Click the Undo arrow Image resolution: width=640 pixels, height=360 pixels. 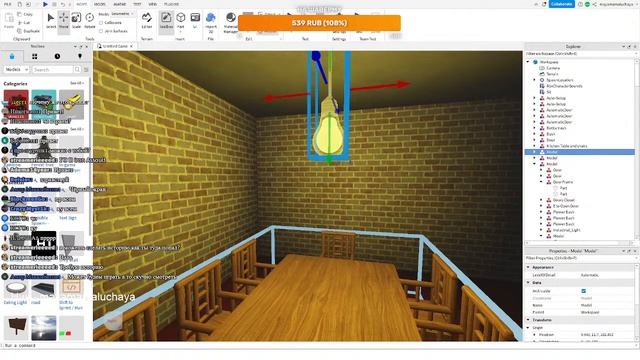63,4
